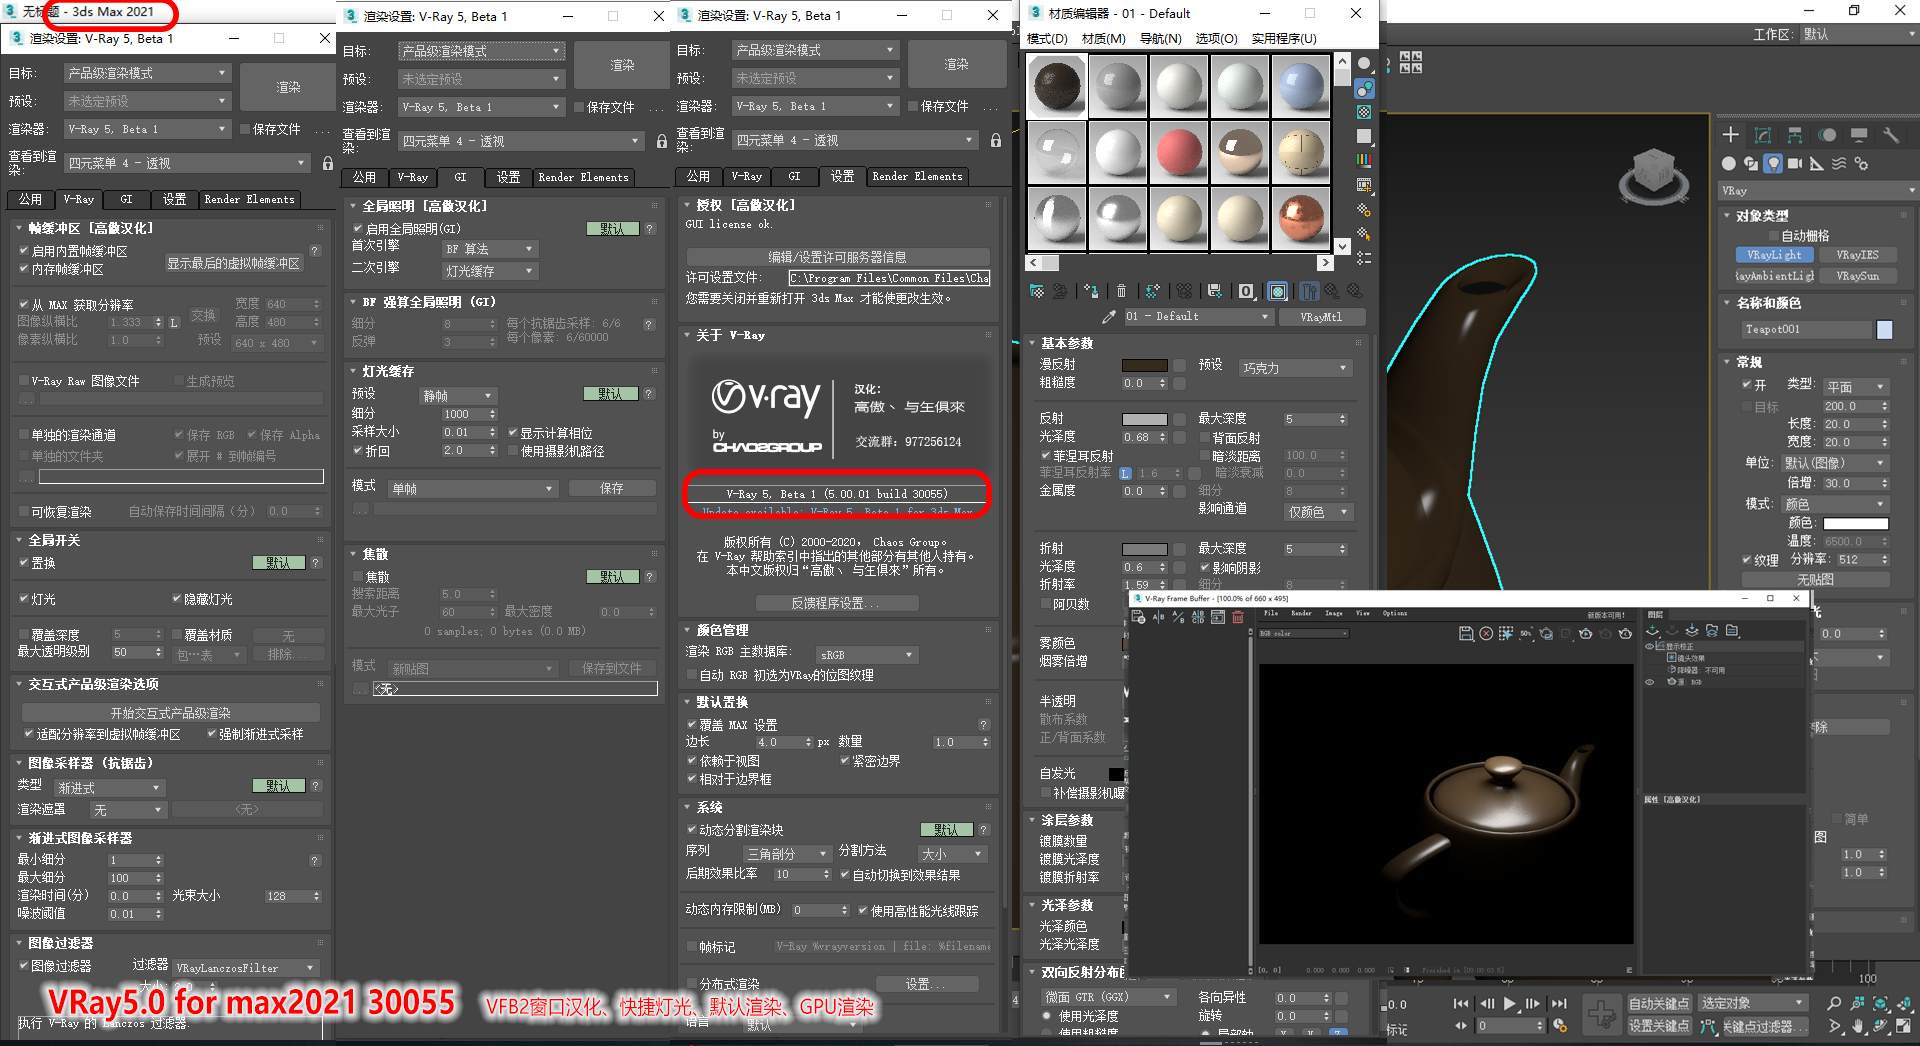Click Pick Material from Object eyedropper
Image resolution: width=1920 pixels, height=1046 pixels.
[x=1108, y=317]
